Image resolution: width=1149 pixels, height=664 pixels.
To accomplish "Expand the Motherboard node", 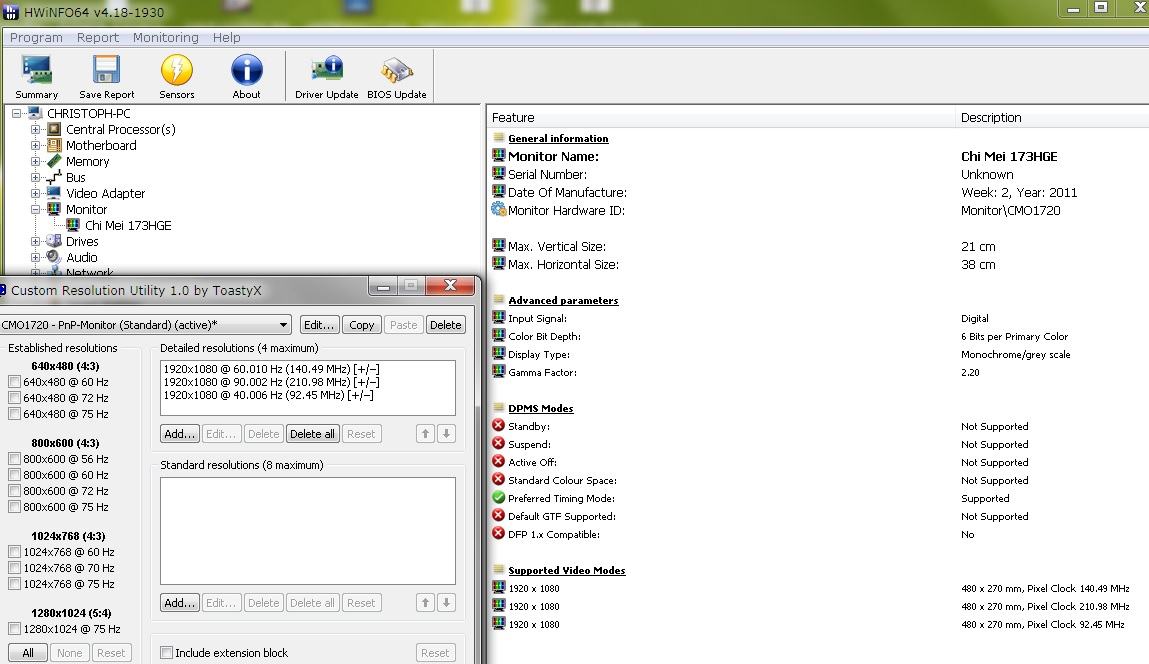I will (x=35, y=145).
